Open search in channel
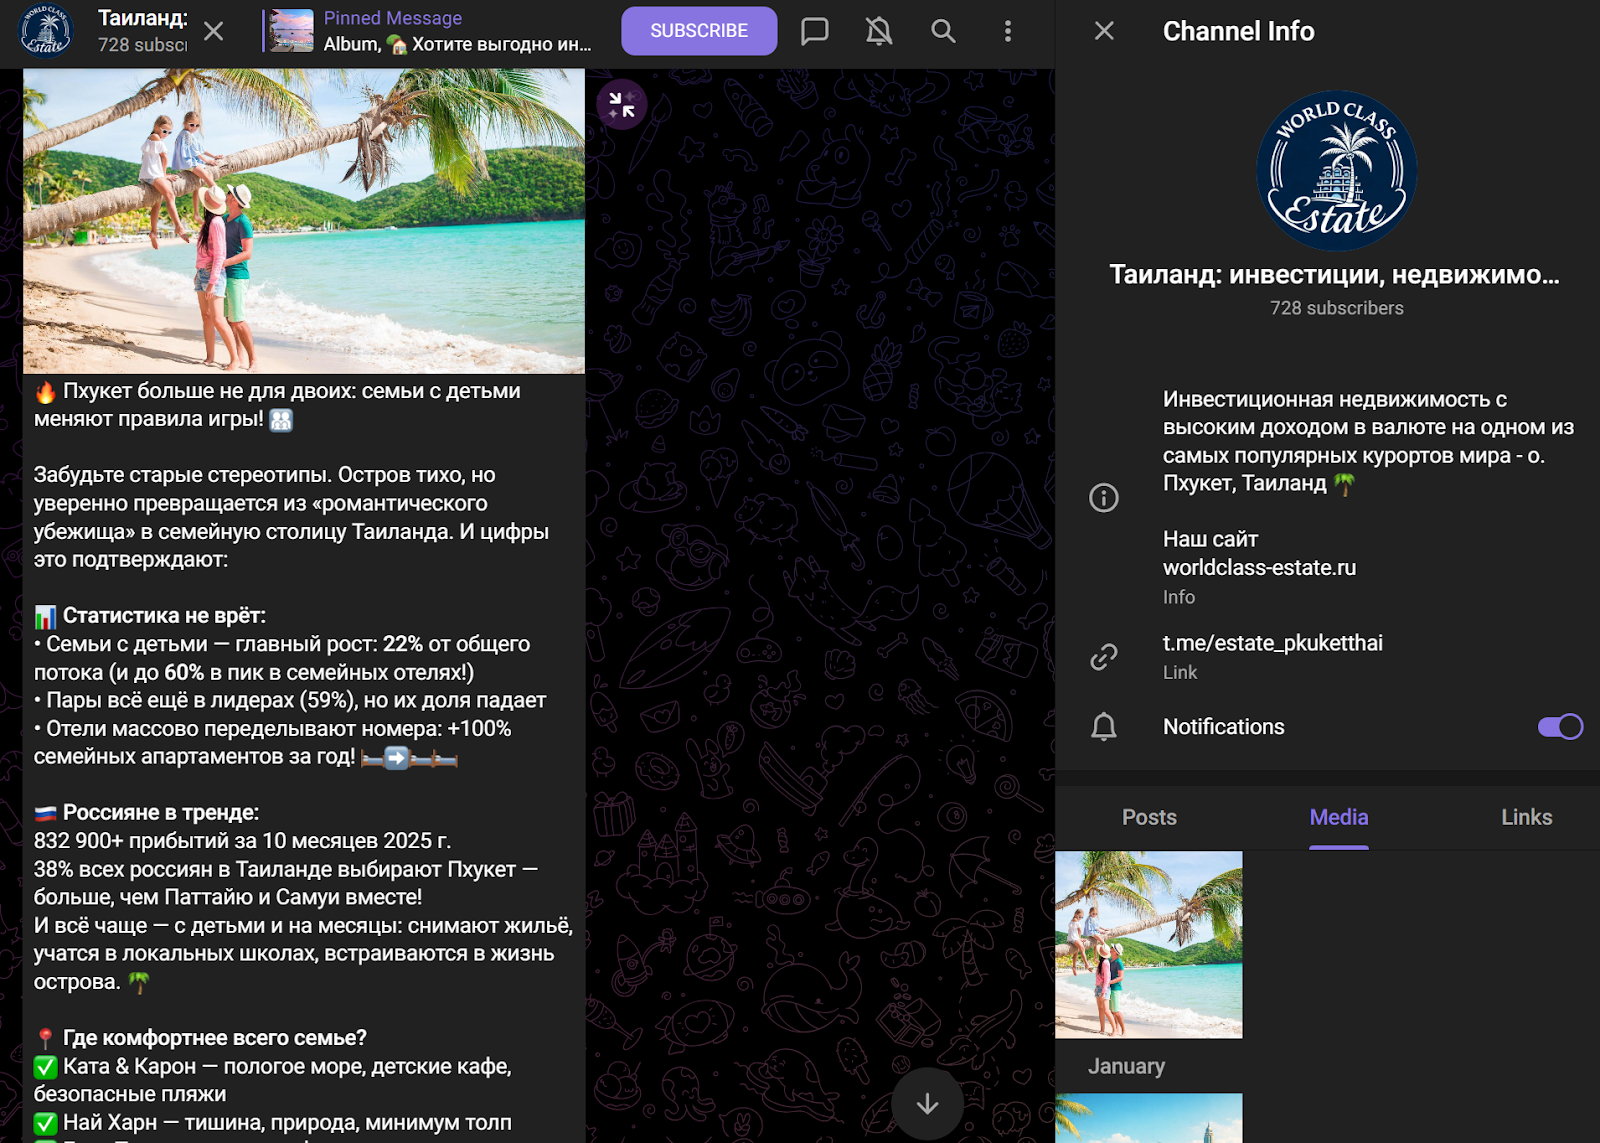1600x1143 pixels. click(943, 31)
